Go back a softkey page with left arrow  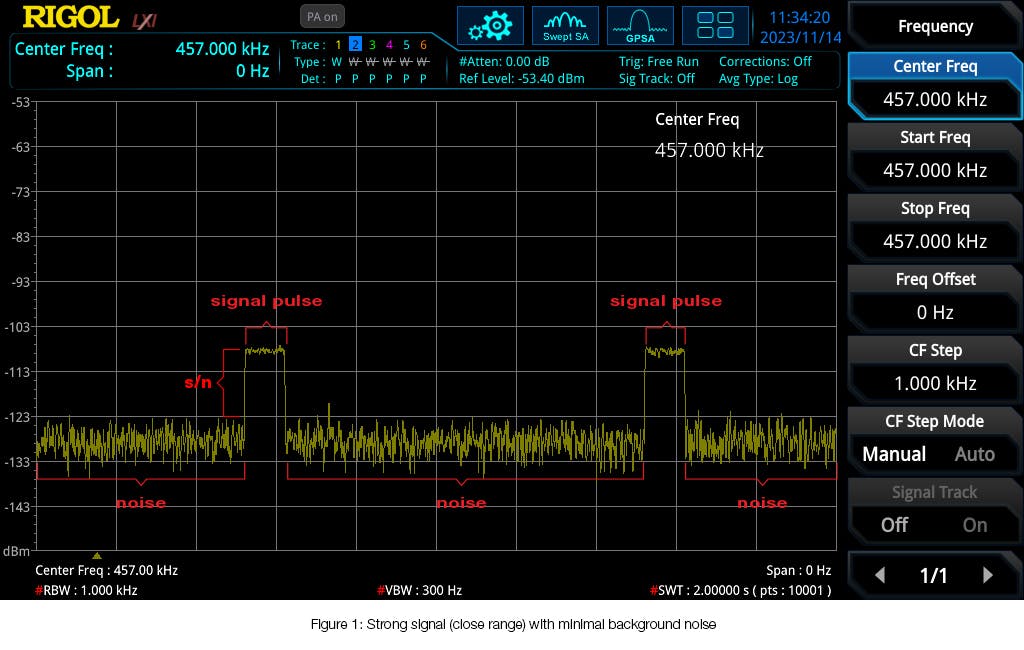(x=879, y=575)
